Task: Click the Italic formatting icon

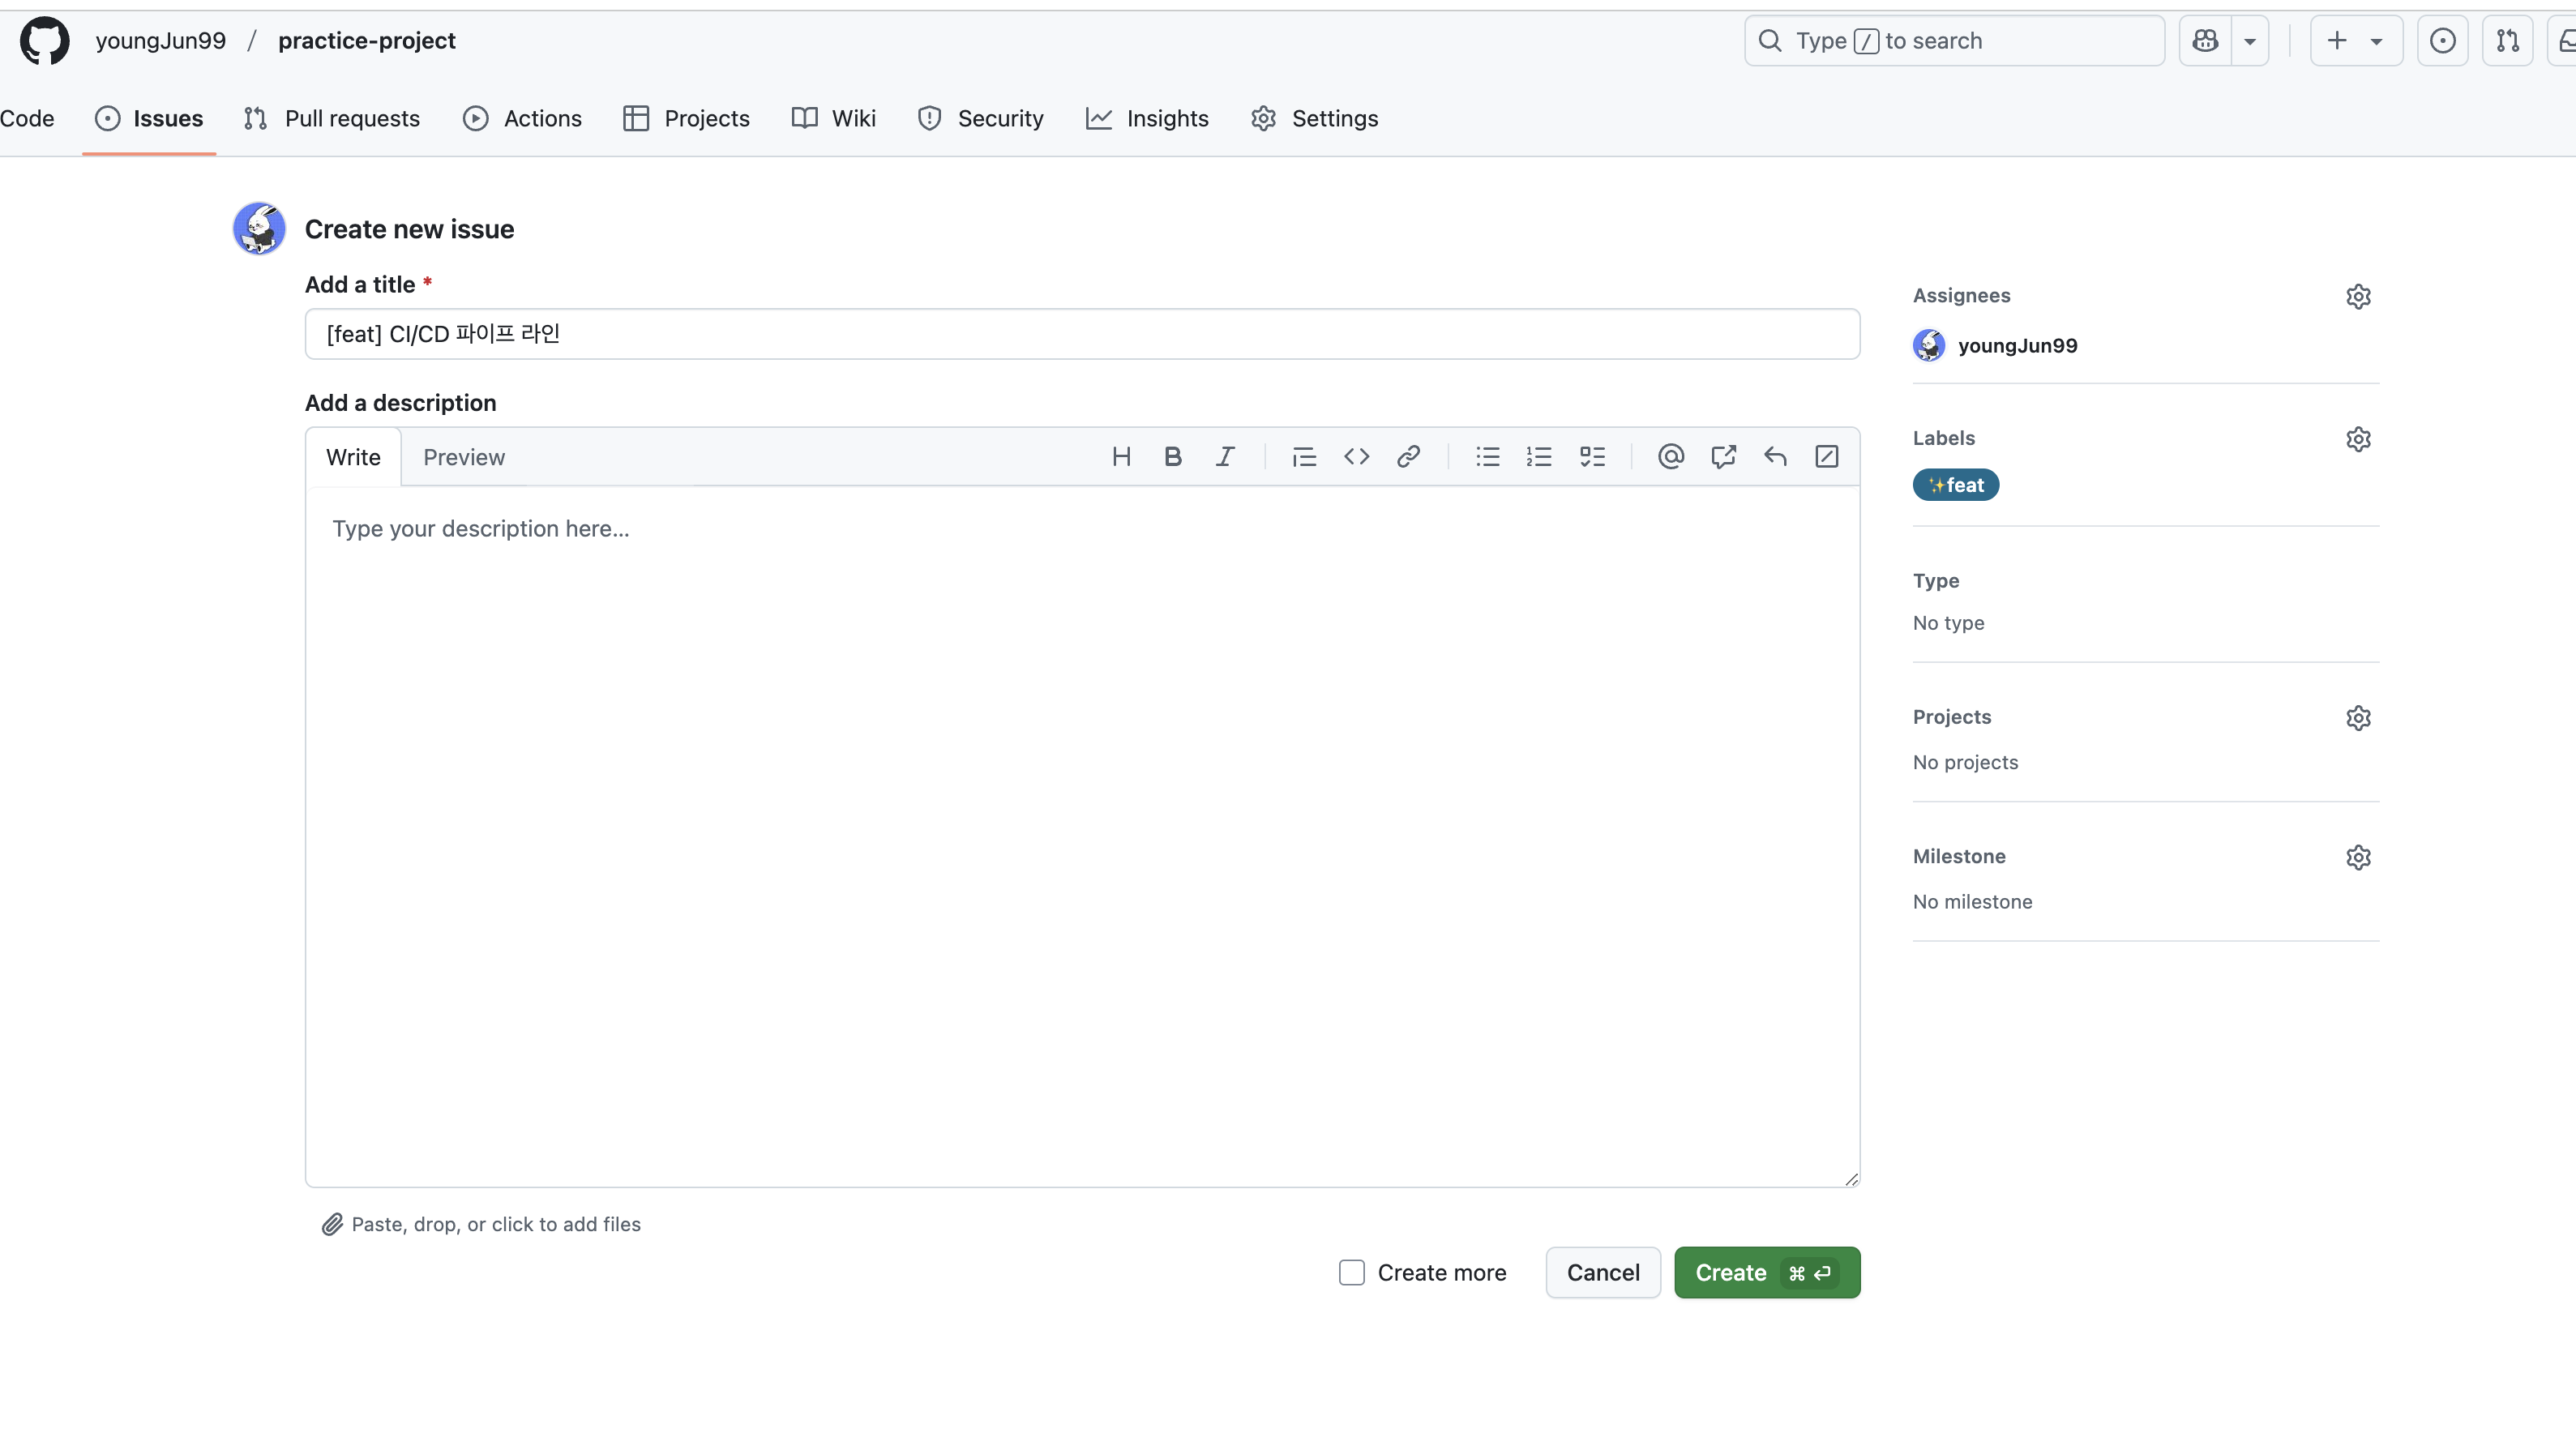Action: coord(1224,457)
